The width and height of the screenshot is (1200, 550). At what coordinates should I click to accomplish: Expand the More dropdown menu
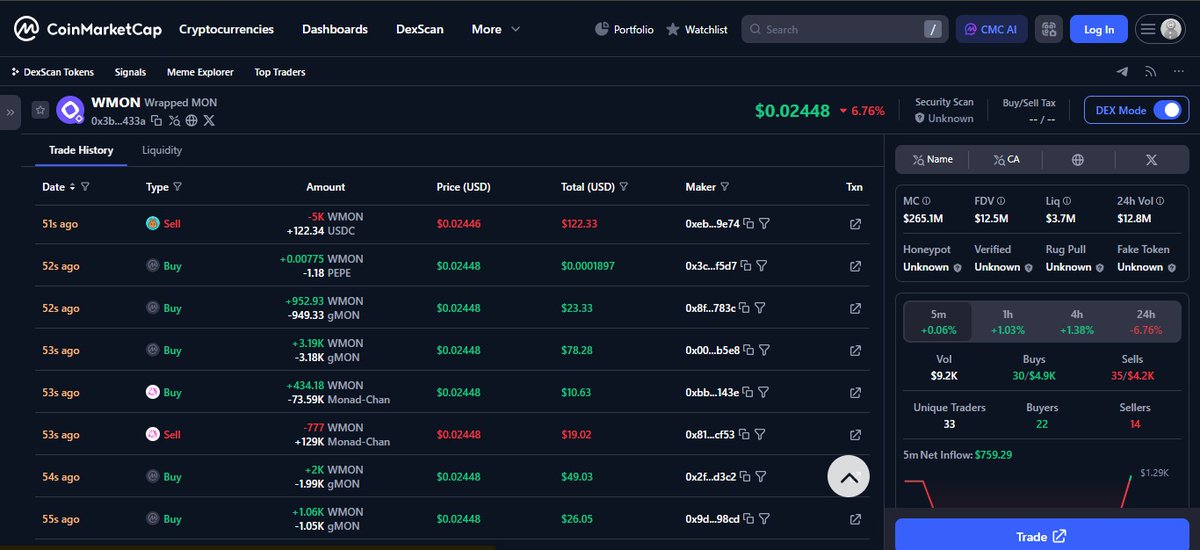coord(496,29)
